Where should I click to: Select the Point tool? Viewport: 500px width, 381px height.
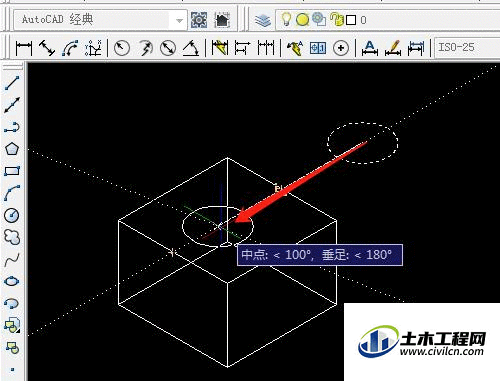click(x=13, y=369)
